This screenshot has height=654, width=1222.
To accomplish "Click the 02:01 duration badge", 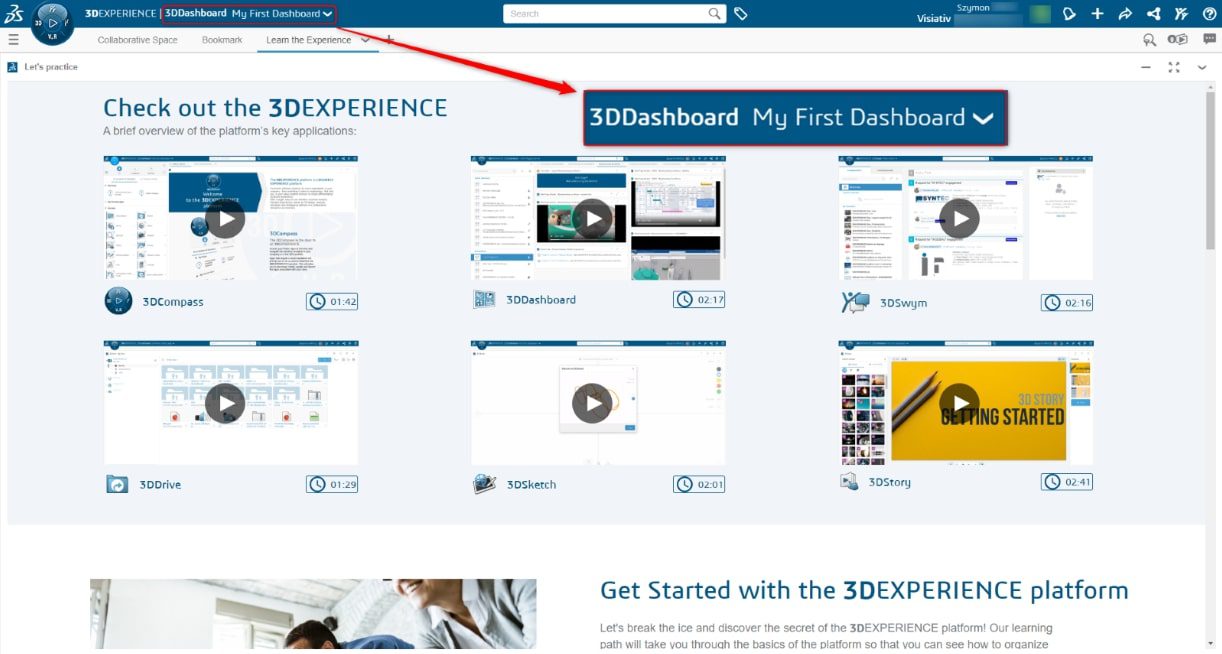I will [x=699, y=484].
